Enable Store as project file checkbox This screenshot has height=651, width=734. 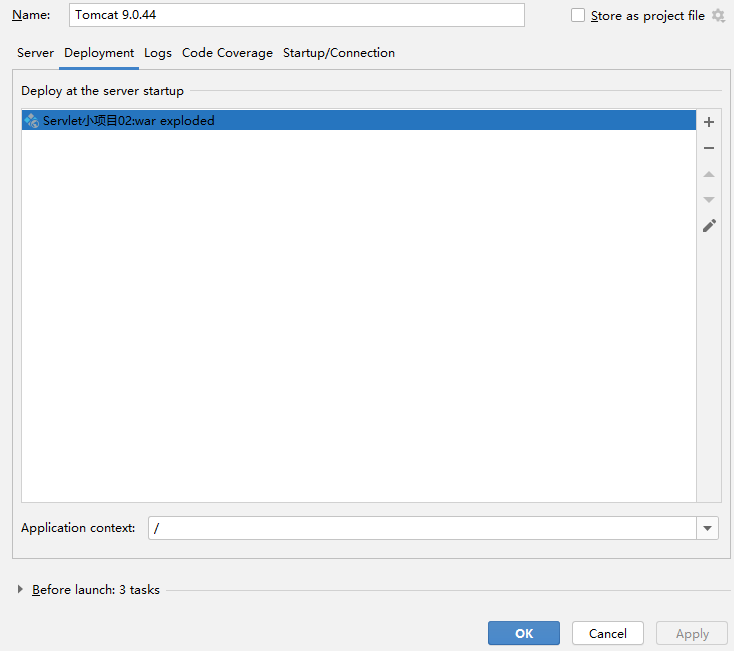(578, 15)
